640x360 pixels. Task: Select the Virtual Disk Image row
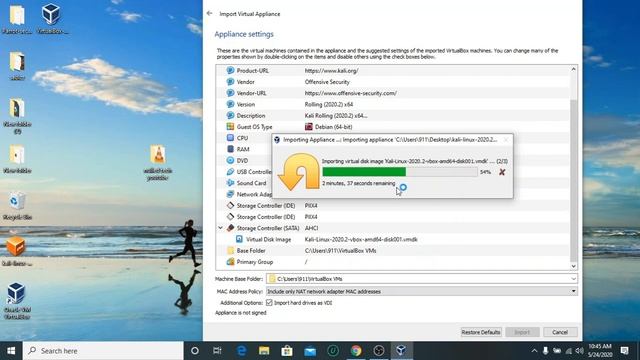coord(393,239)
